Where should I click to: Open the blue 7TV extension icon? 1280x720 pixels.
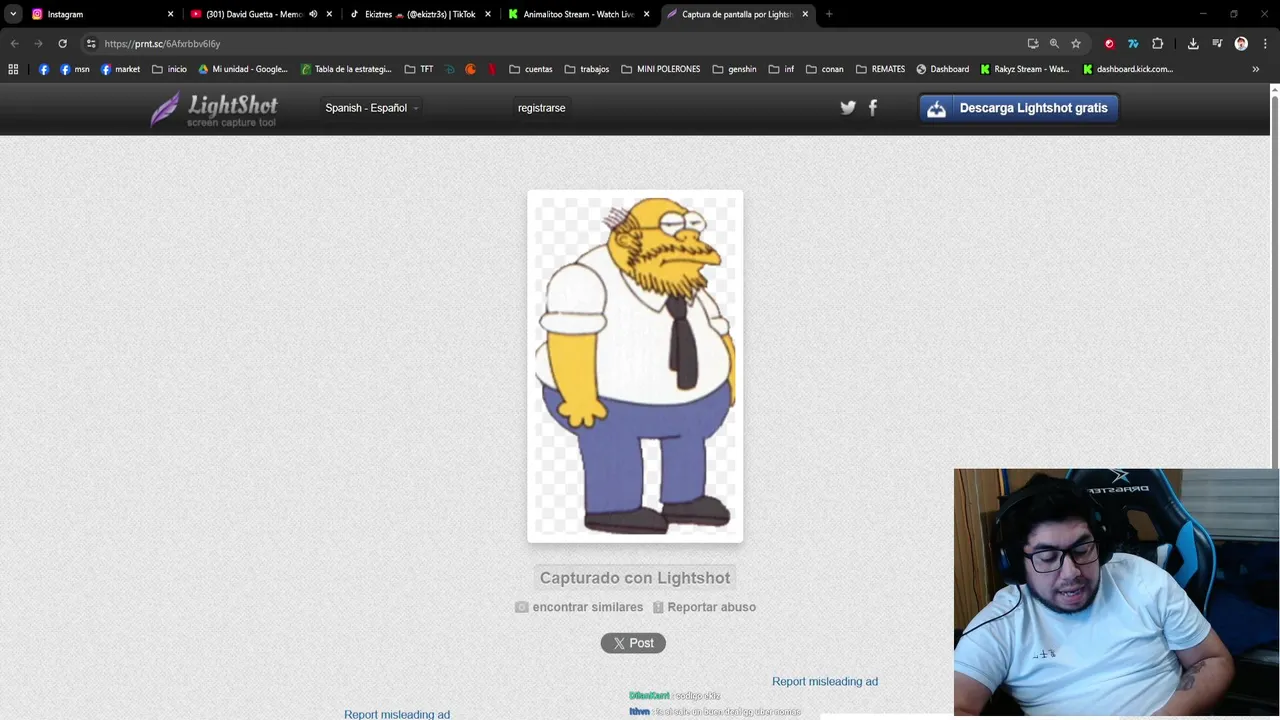(x=1133, y=44)
